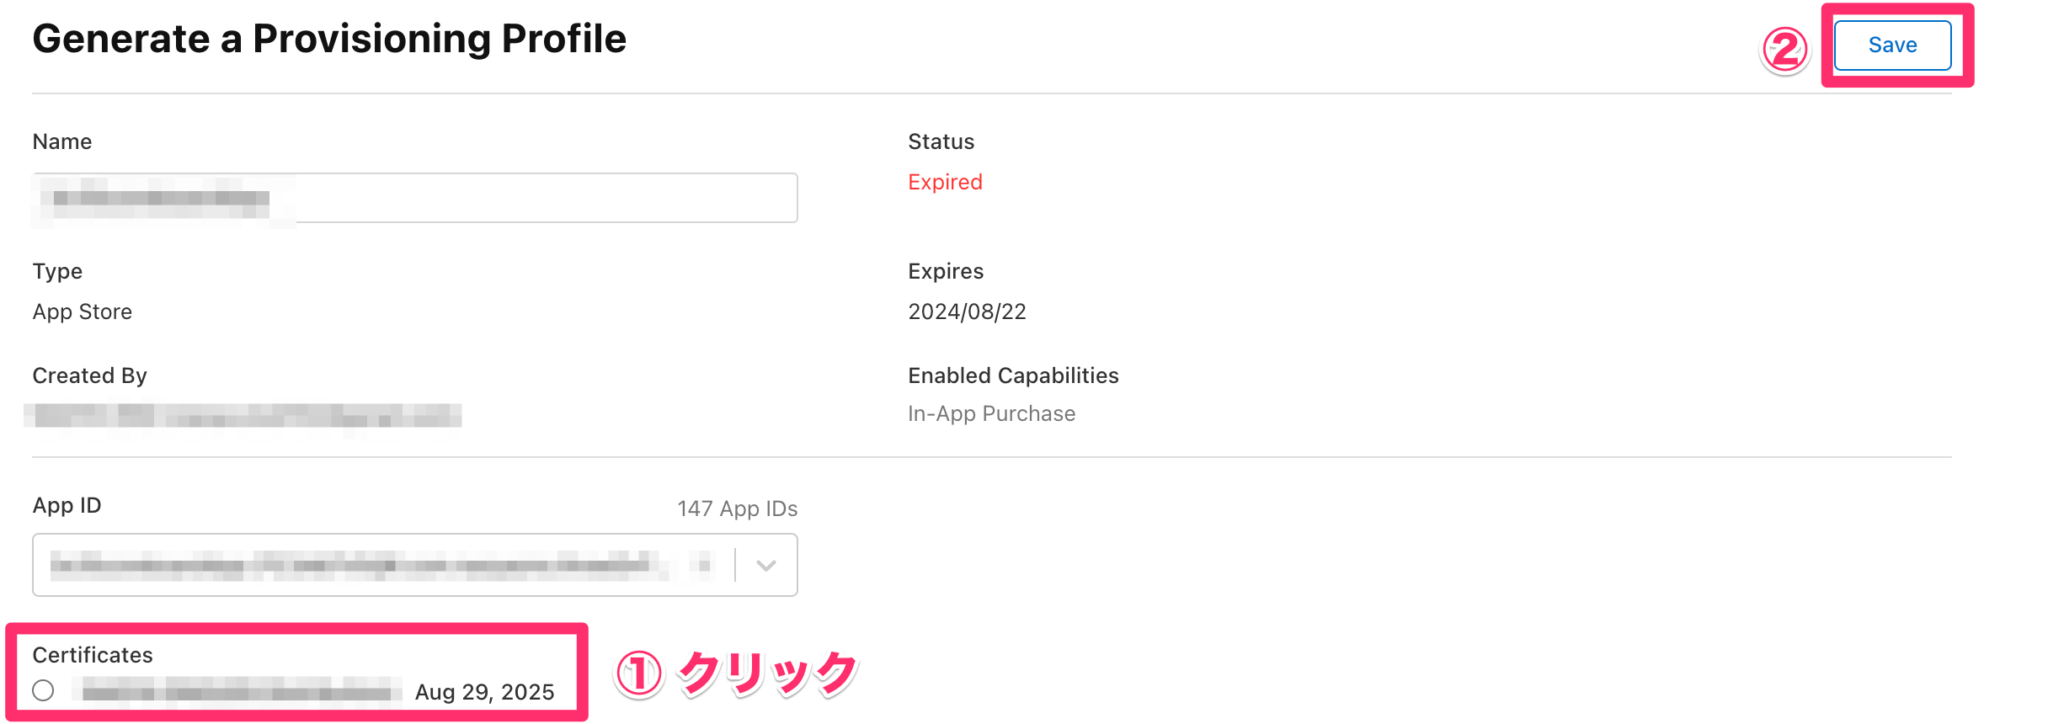Image resolution: width=2048 pixels, height=724 pixels.
Task: Click the Save button
Action: pyautogui.click(x=1892, y=44)
